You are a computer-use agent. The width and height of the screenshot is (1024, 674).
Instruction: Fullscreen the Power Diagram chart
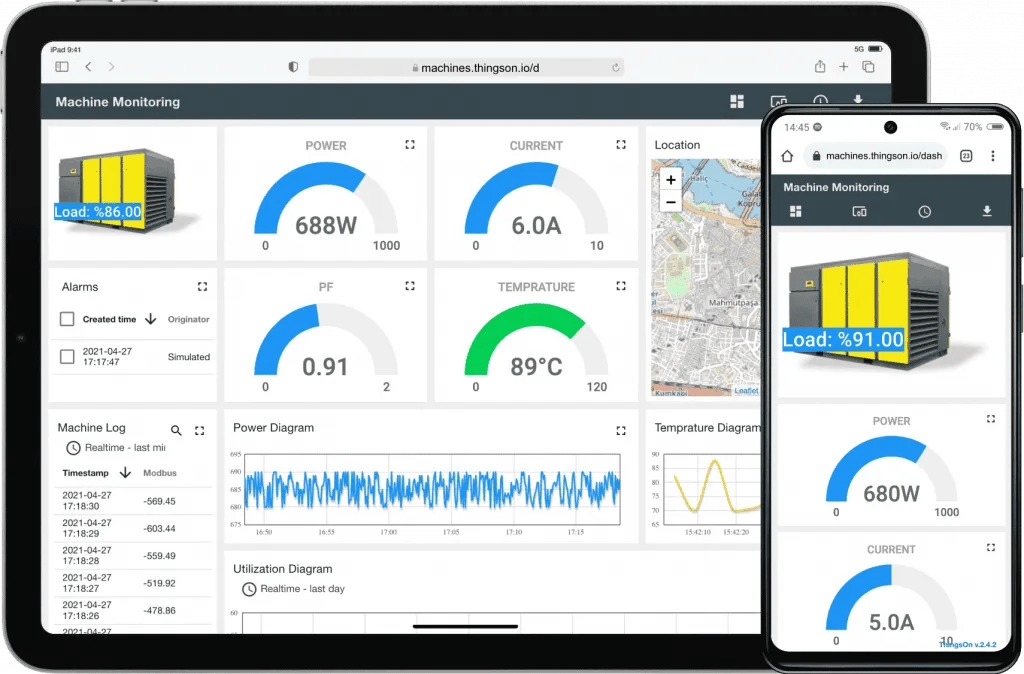[x=621, y=430]
